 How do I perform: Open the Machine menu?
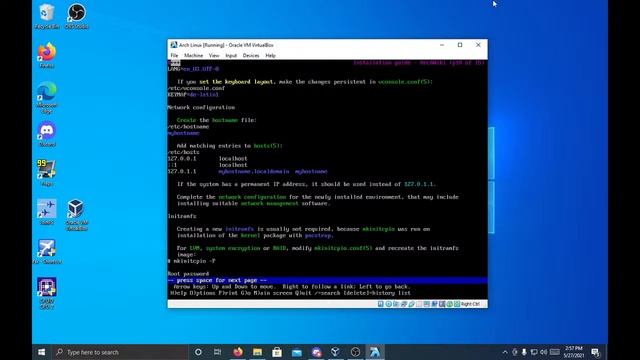193,56
